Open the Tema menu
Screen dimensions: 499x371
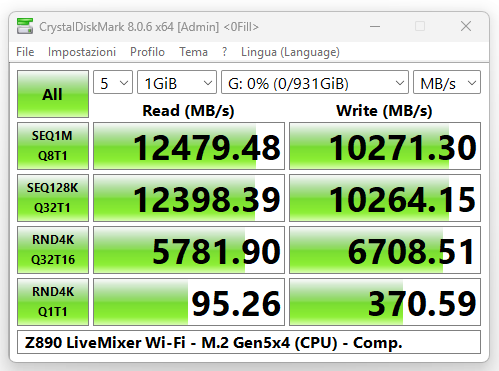point(193,52)
